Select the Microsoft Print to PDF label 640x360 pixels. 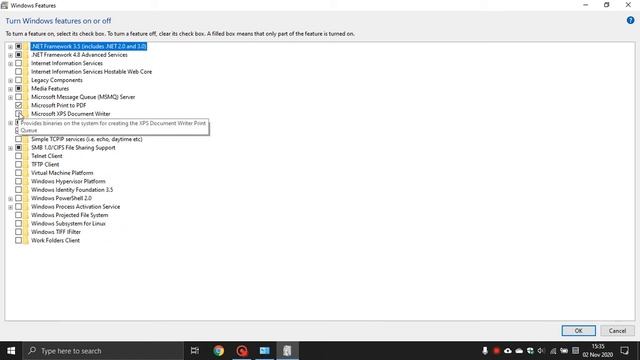(58, 105)
